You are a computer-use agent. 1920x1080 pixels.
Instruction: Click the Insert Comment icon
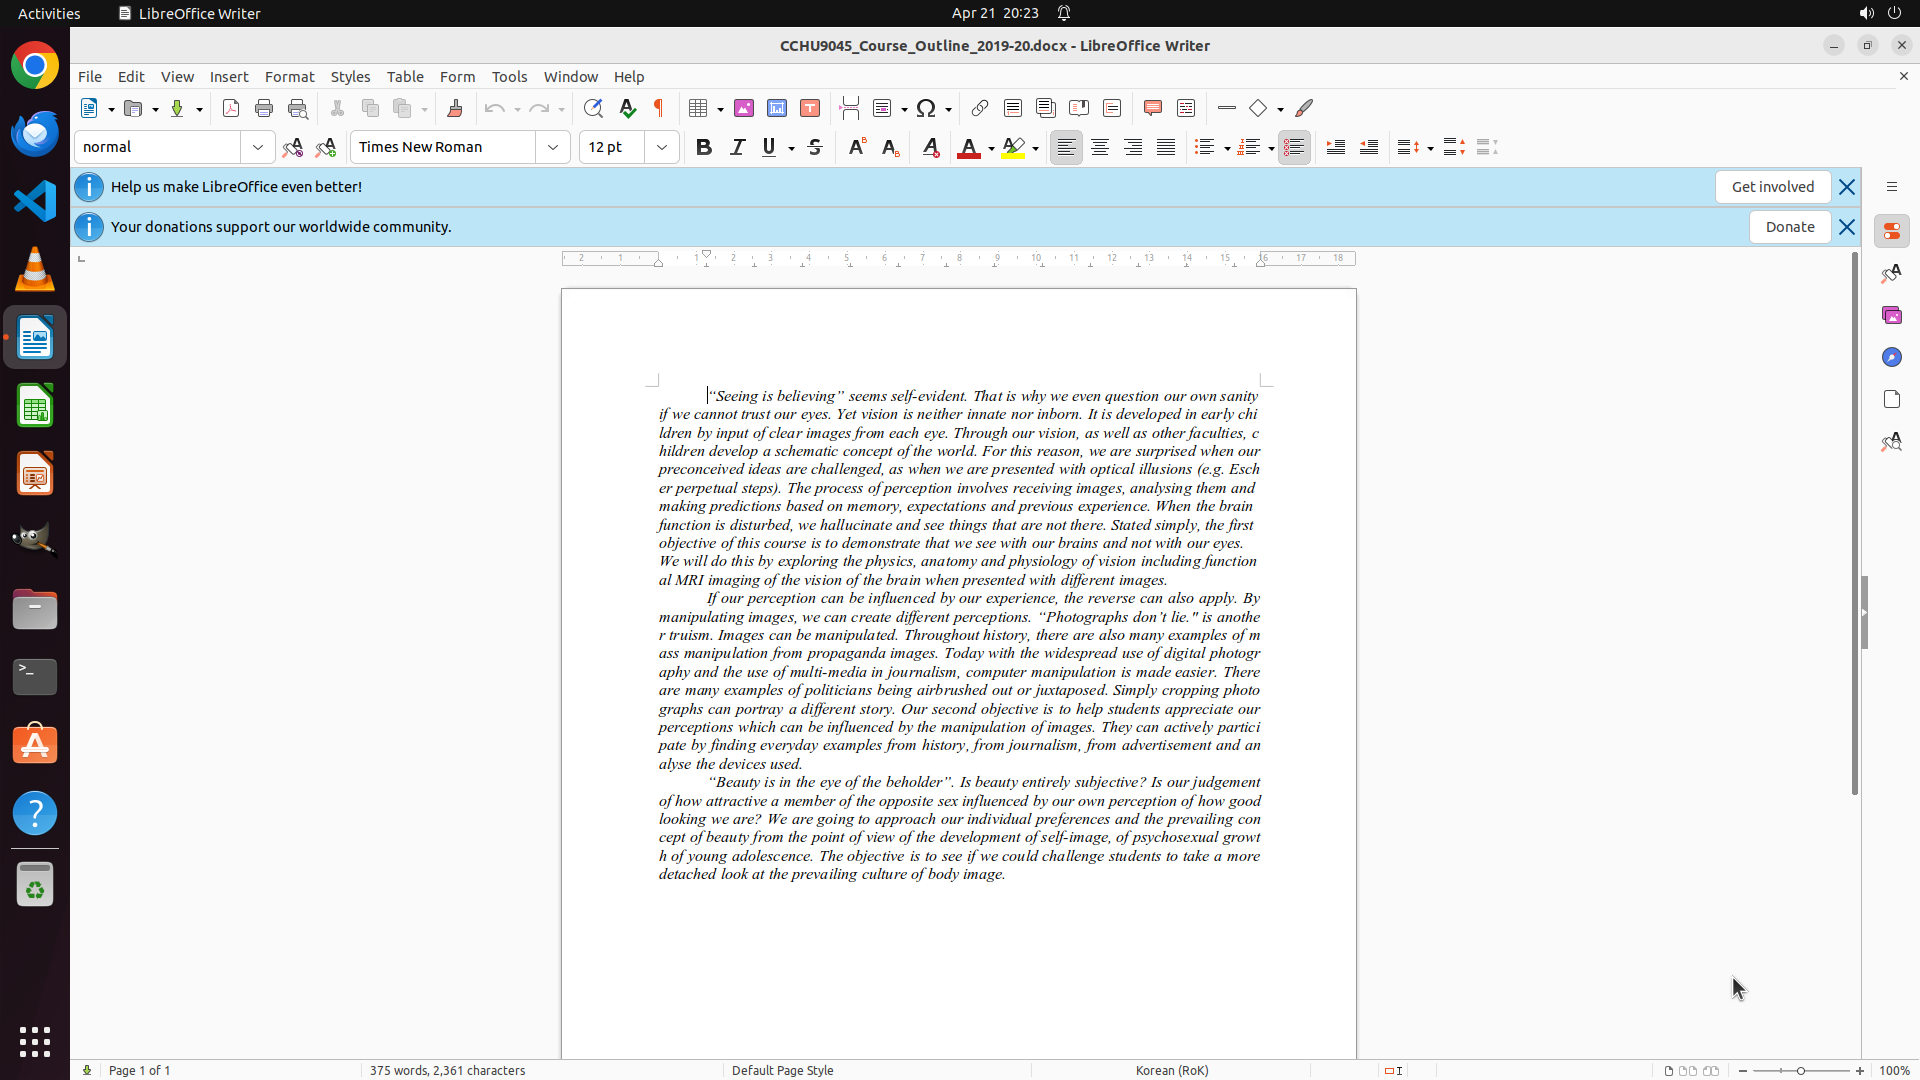[1152, 108]
